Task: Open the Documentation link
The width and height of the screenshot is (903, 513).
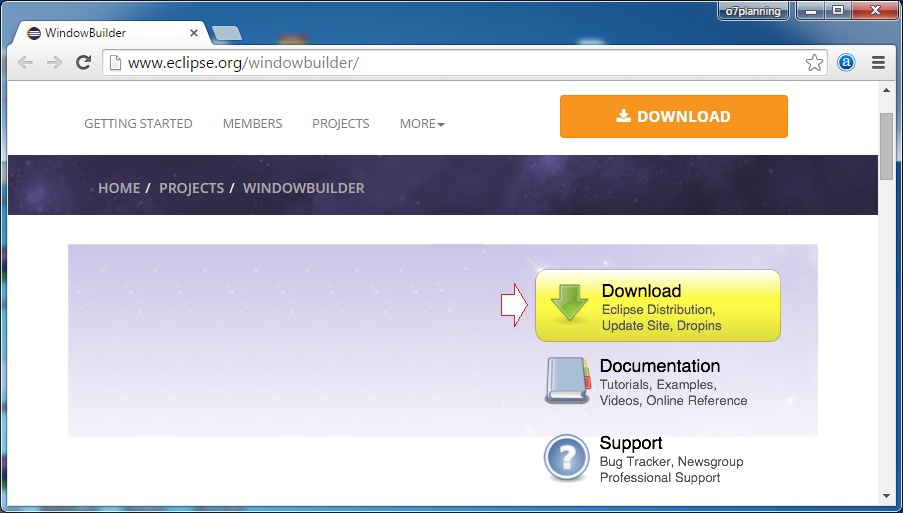Action: (x=660, y=366)
